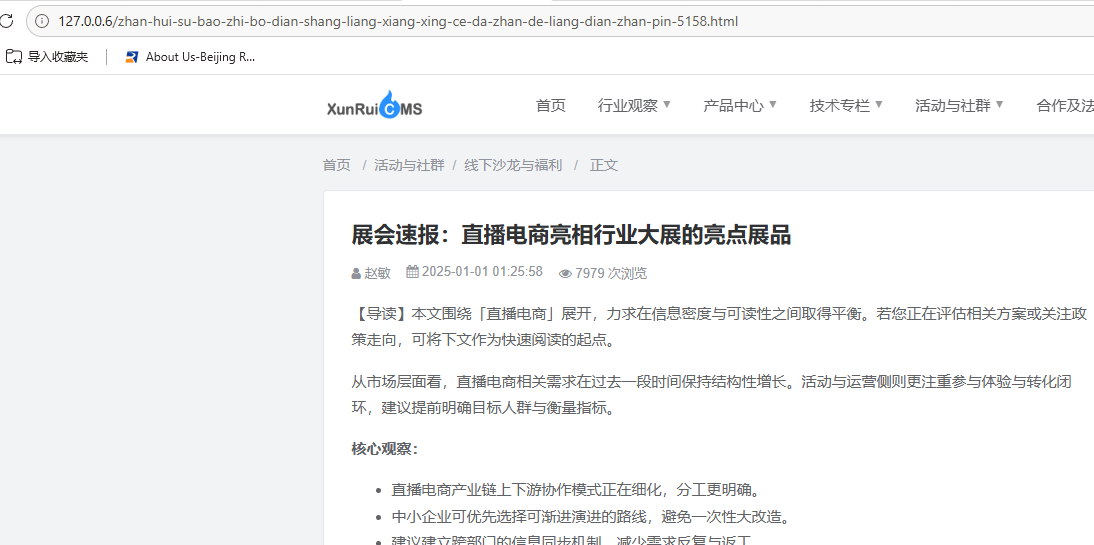
Task: Click the XunRuiCMS logo
Action: tap(375, 106)
